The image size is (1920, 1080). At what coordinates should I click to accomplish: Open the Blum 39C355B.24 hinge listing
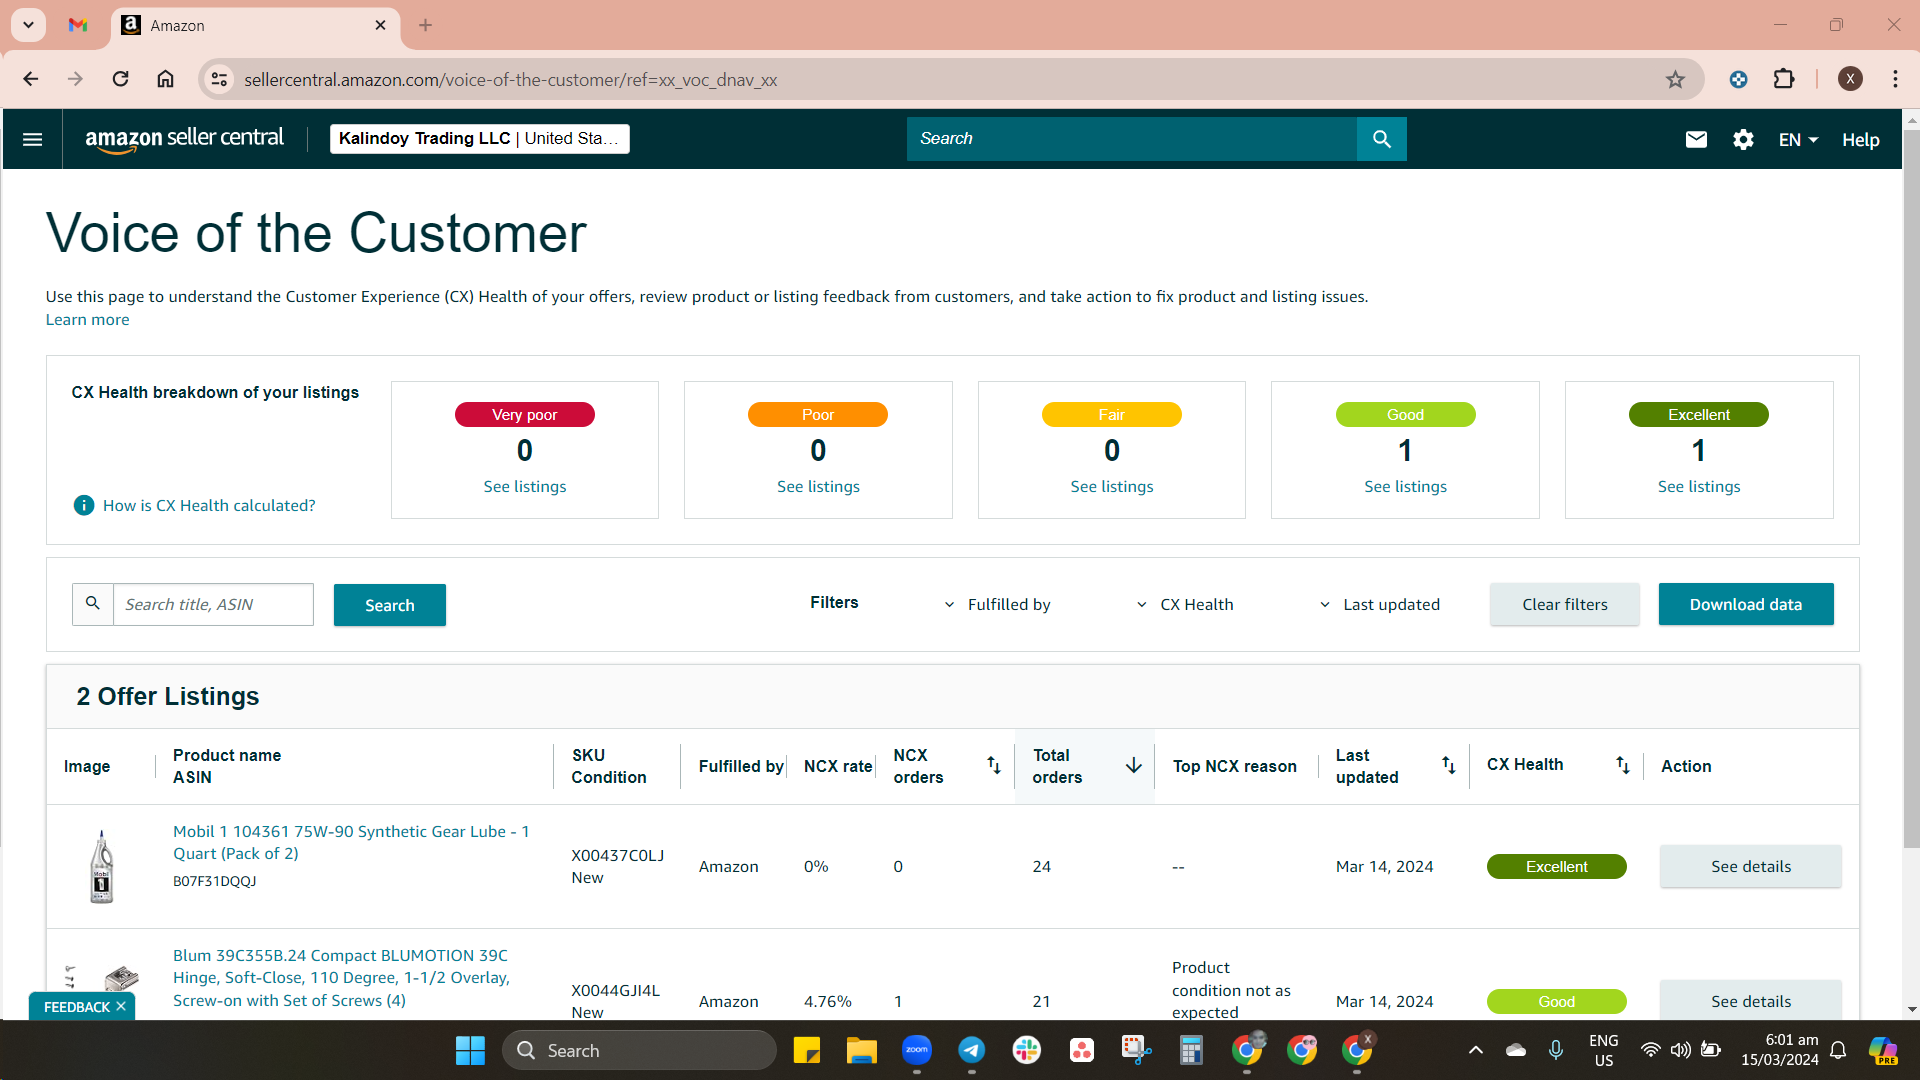tap(341, 977)
